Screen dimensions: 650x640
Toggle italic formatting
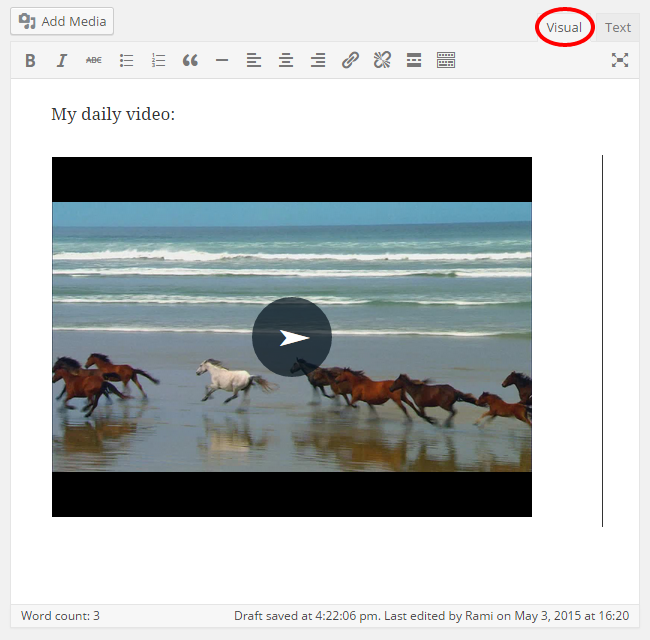(x=62, y=61)
